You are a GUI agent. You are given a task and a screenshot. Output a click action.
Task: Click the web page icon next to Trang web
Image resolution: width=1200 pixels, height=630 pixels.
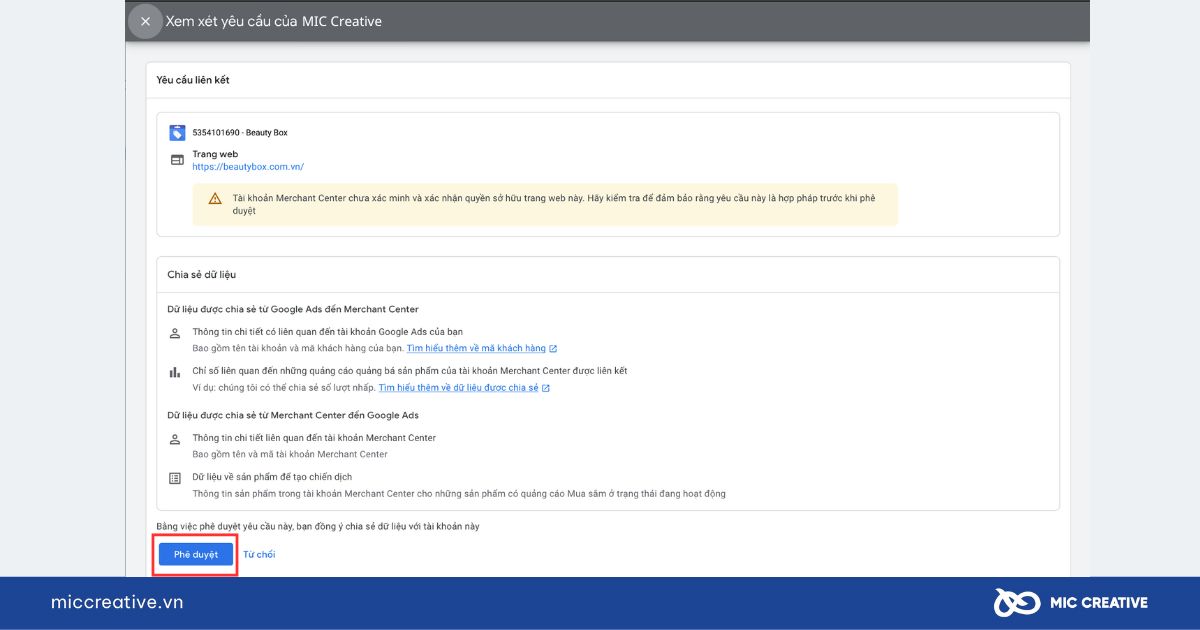(x=177, y=160)
